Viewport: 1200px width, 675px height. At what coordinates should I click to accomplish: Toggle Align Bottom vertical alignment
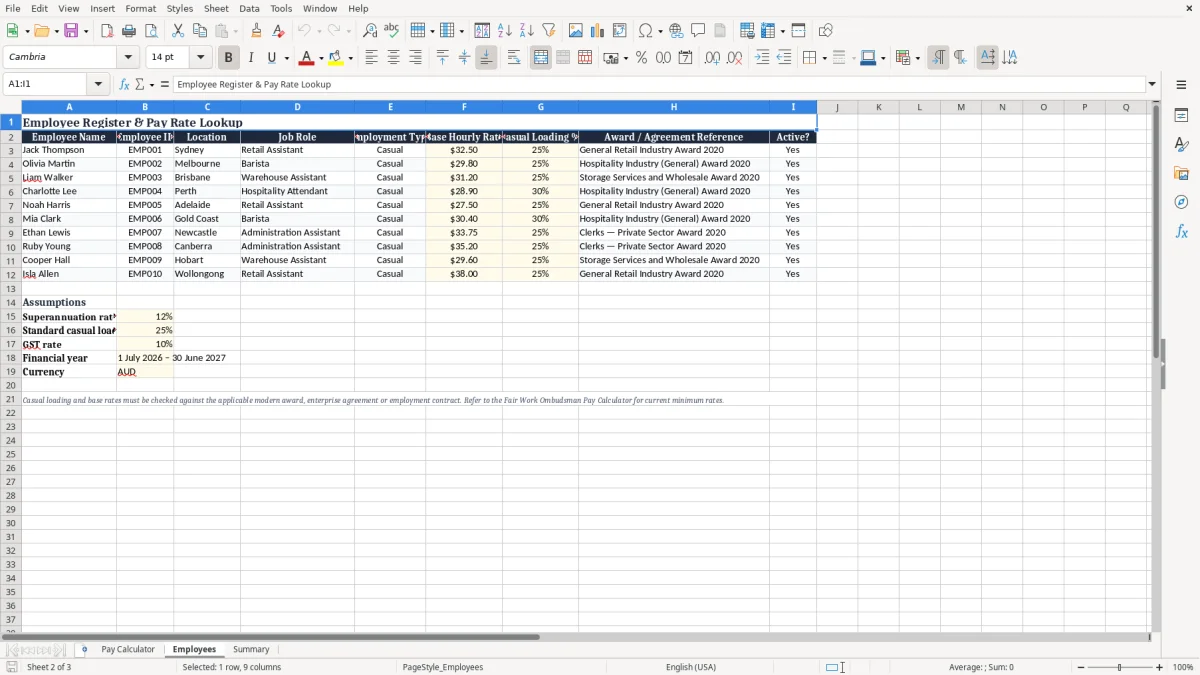click(x=486, y=58)
